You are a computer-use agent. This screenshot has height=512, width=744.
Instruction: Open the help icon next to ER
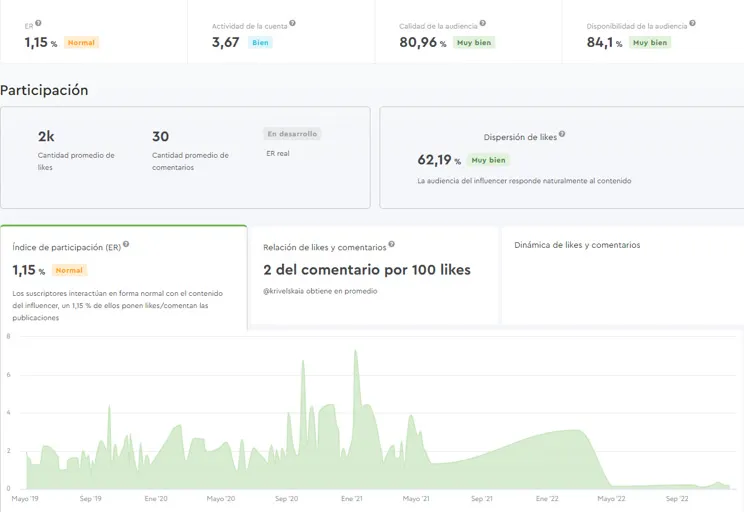[x=38, y=23]
